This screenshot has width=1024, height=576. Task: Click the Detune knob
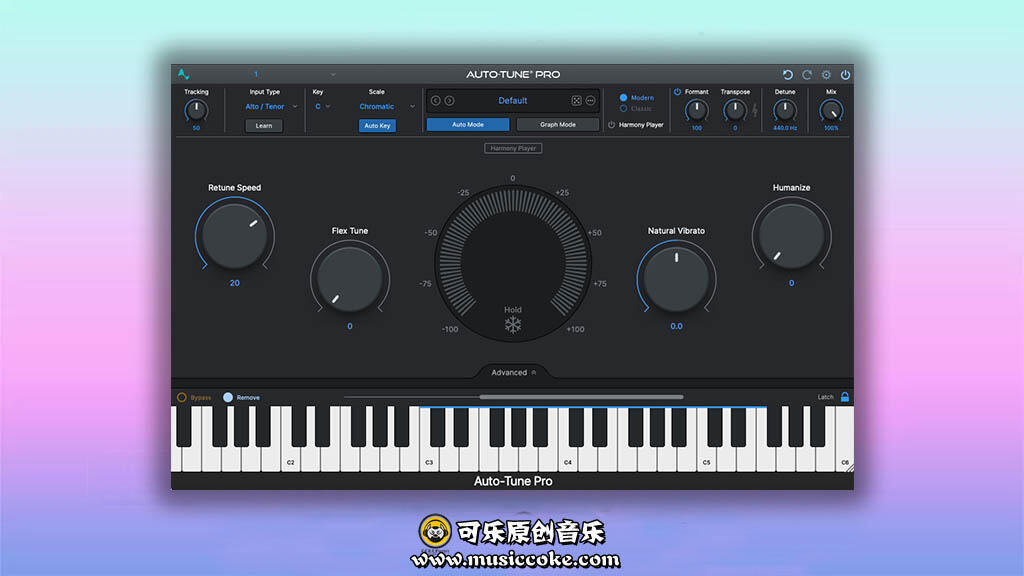point(785,110)
